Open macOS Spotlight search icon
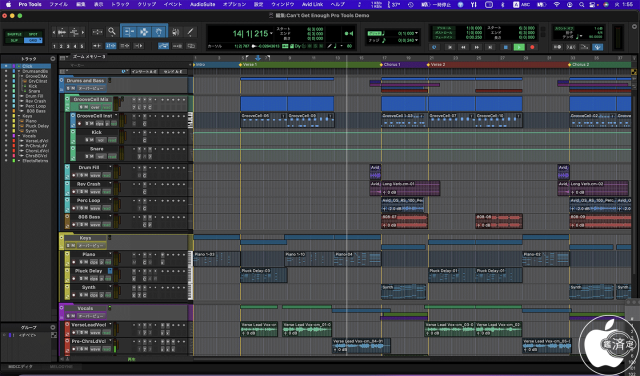 [581, 4]
